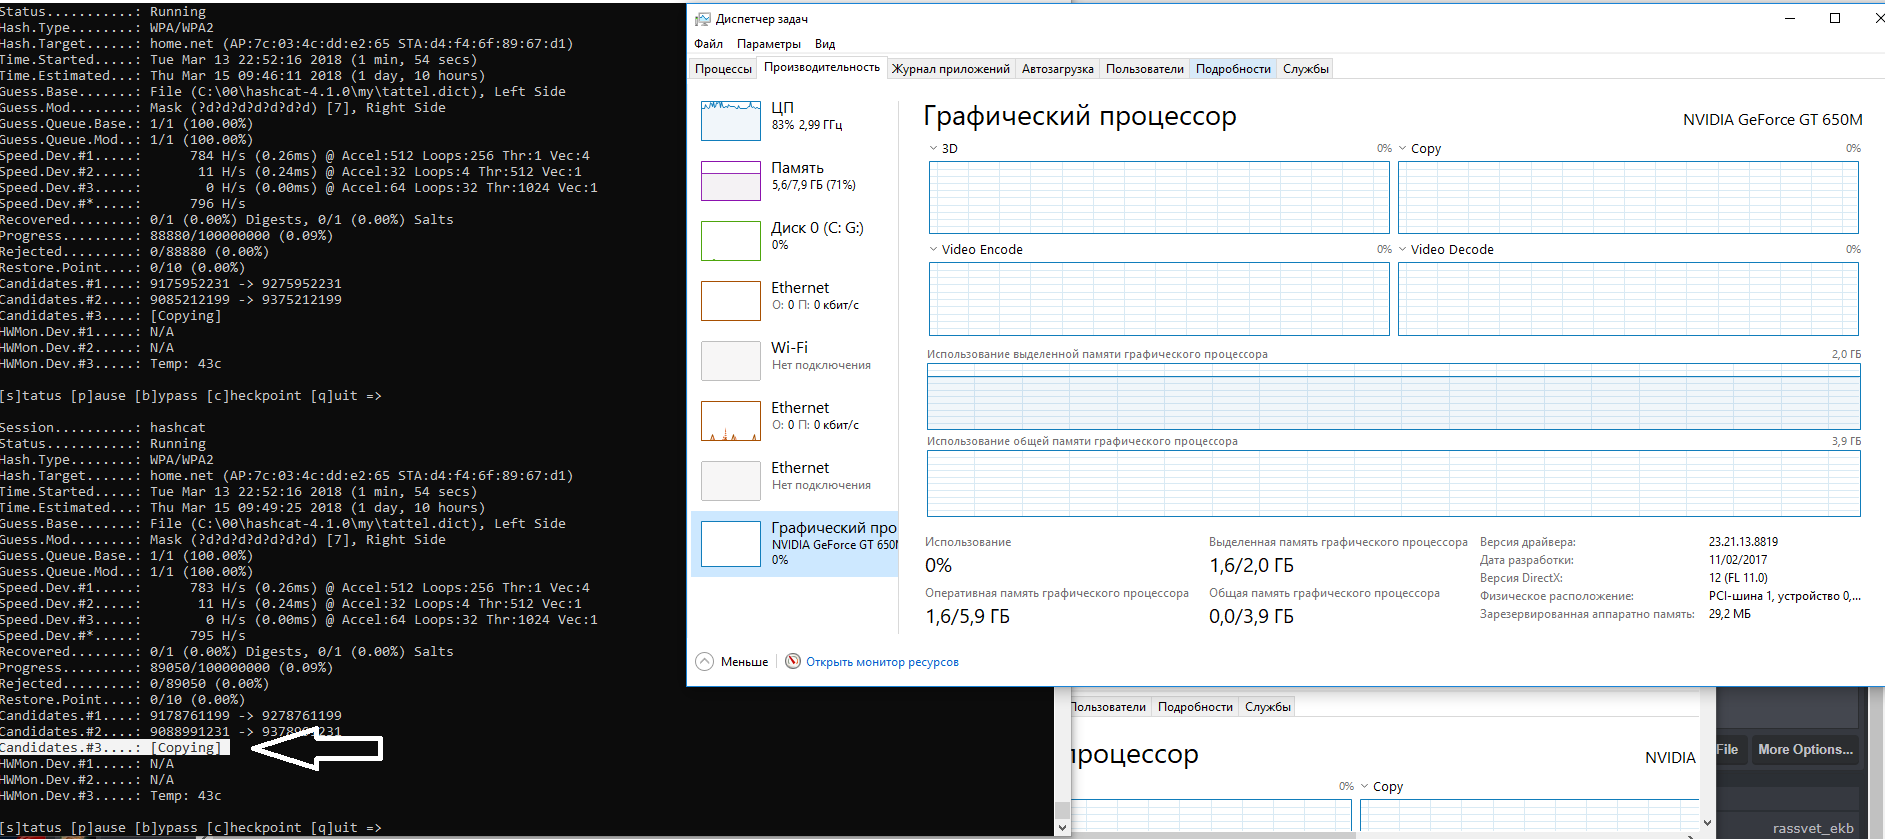Select the Wi-Fi performance item
Viewport: 1885px width, 839px height.
click(x=731, y=361)
